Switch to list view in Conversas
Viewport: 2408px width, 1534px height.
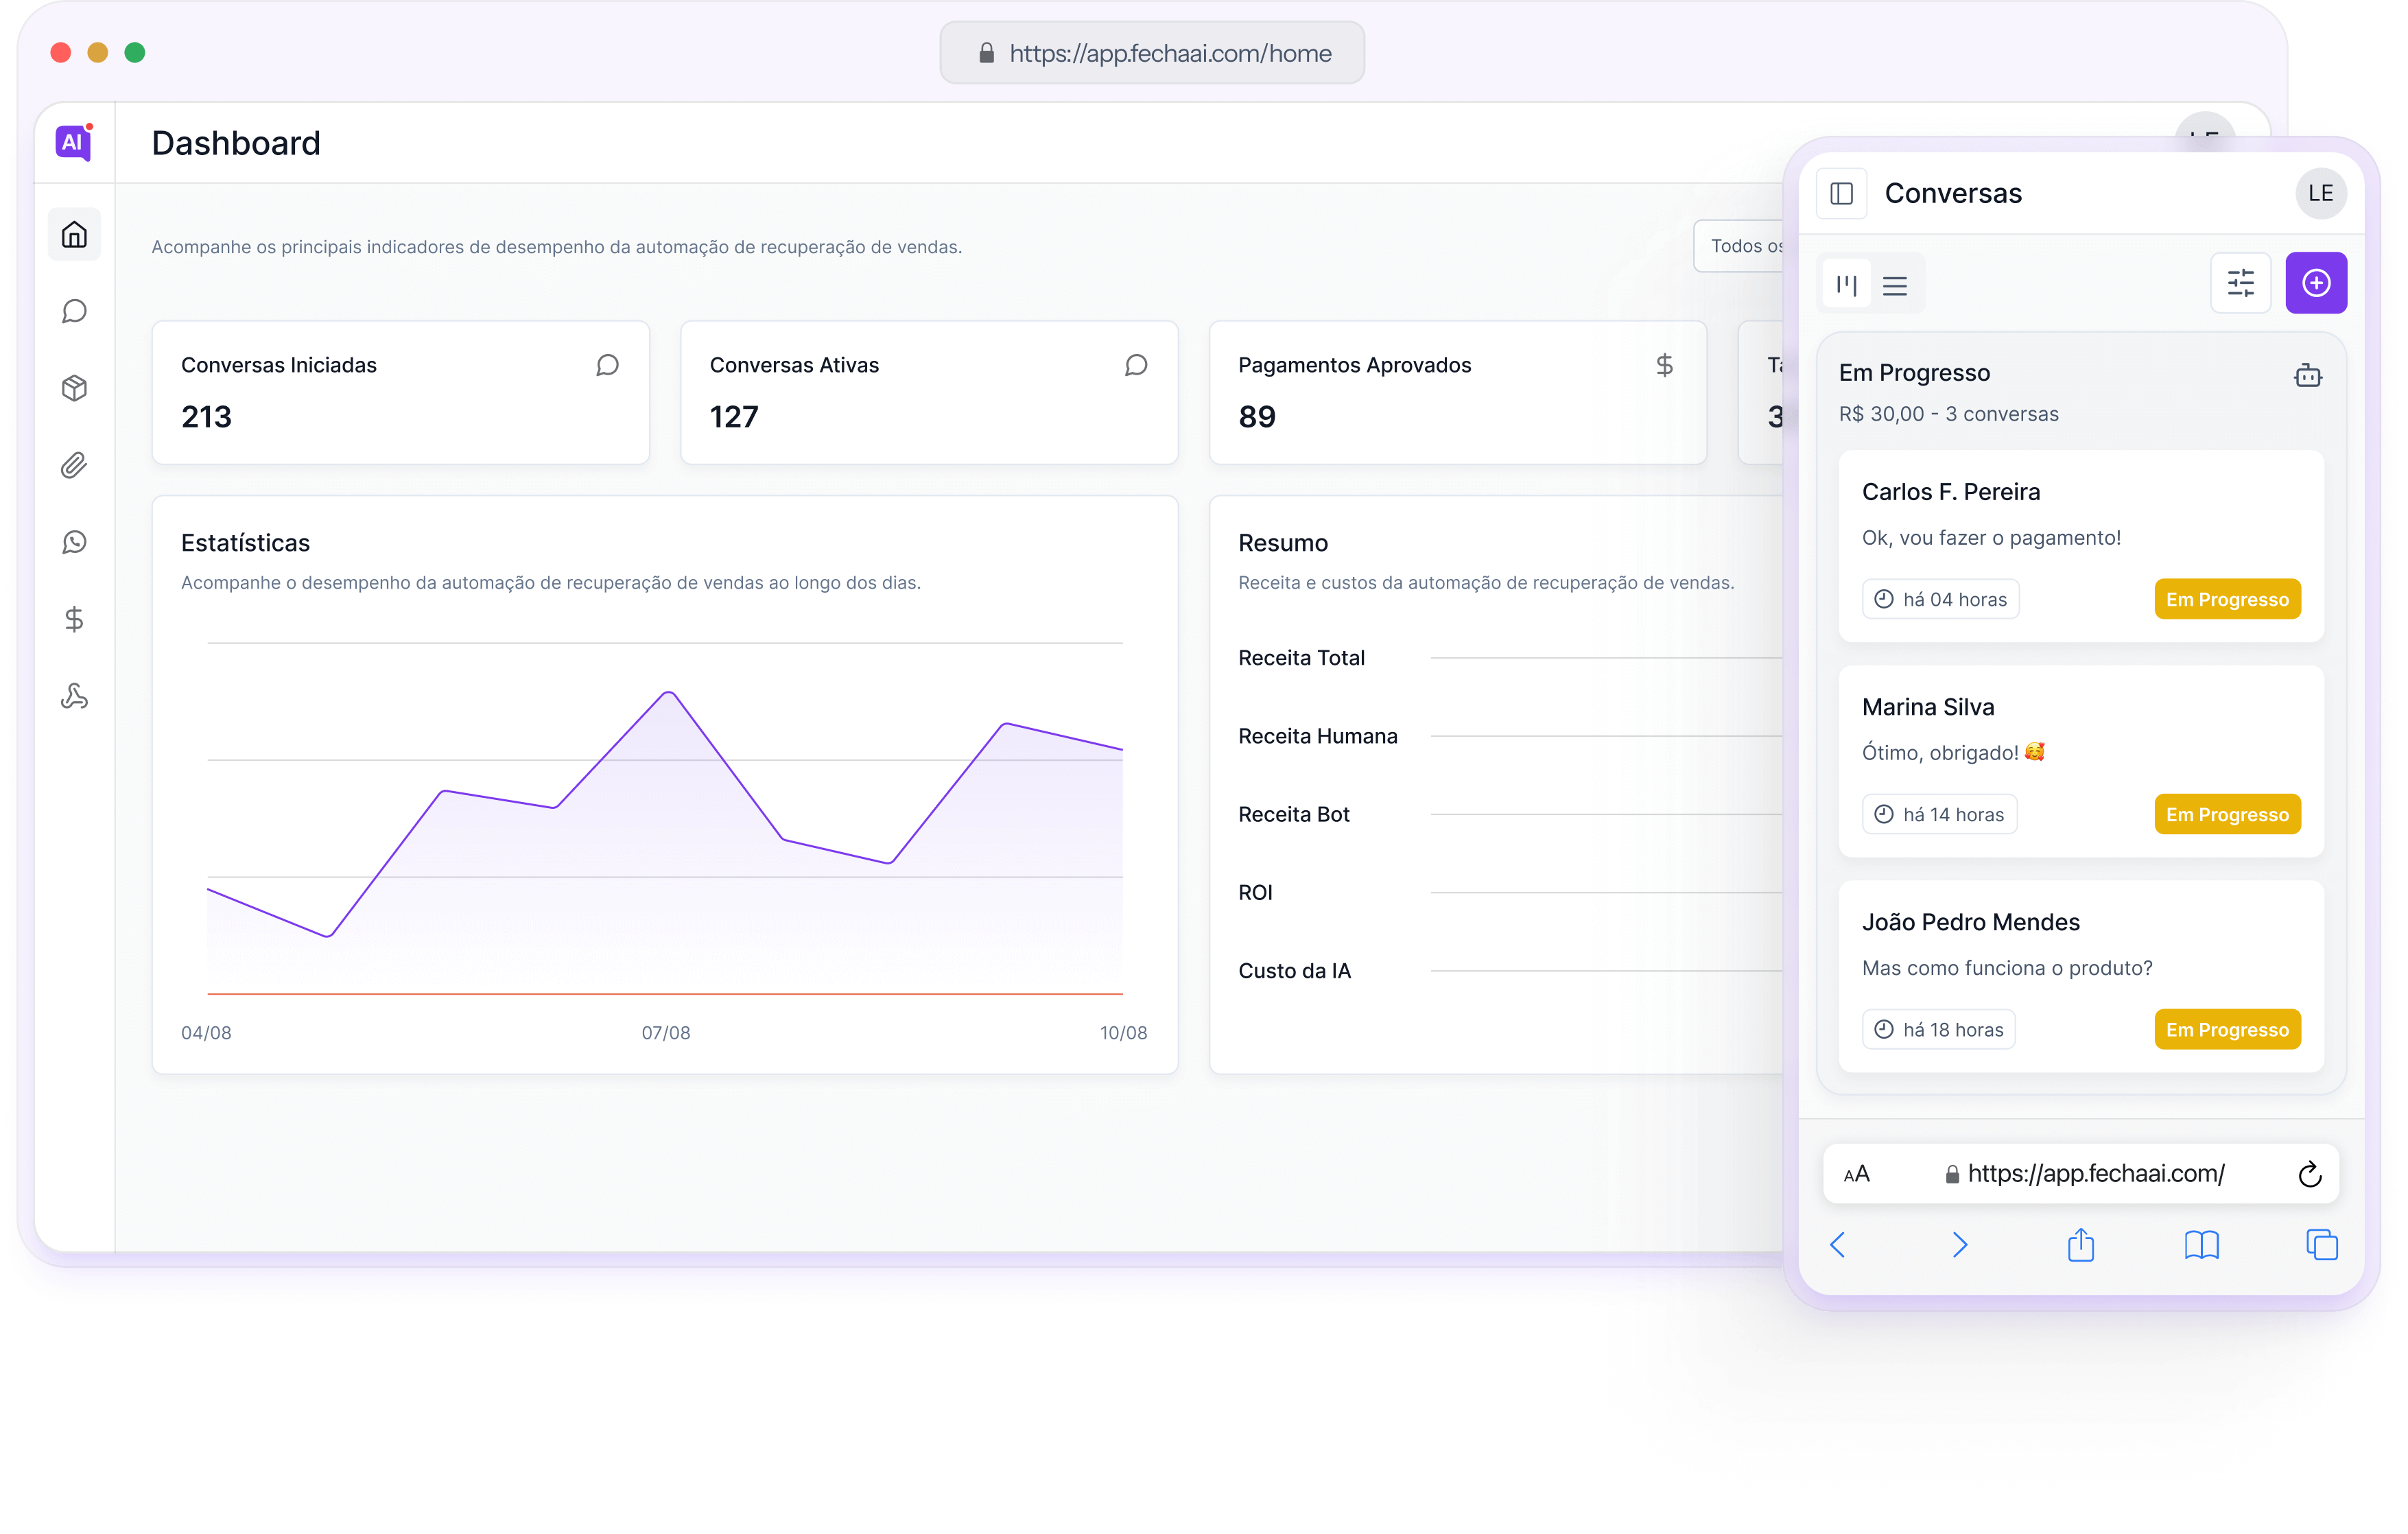click(x=1894, y=285)
